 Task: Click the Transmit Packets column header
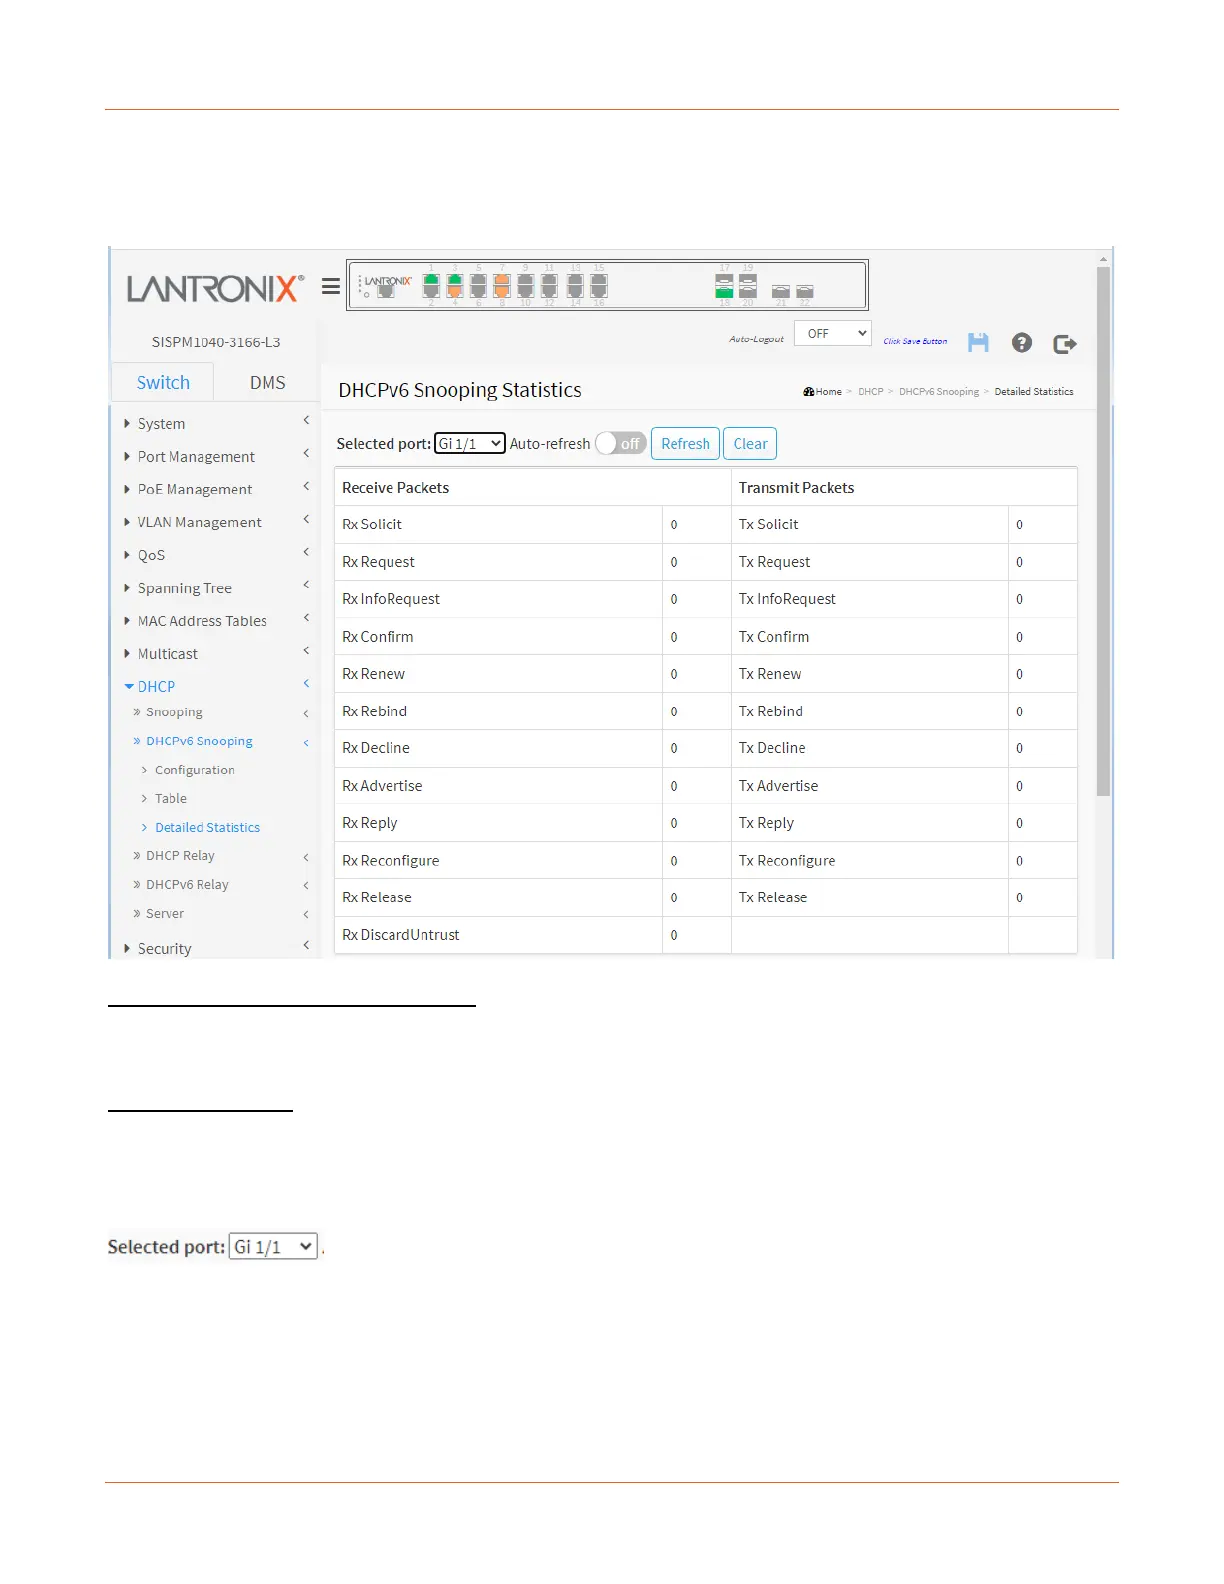point(796,488)
